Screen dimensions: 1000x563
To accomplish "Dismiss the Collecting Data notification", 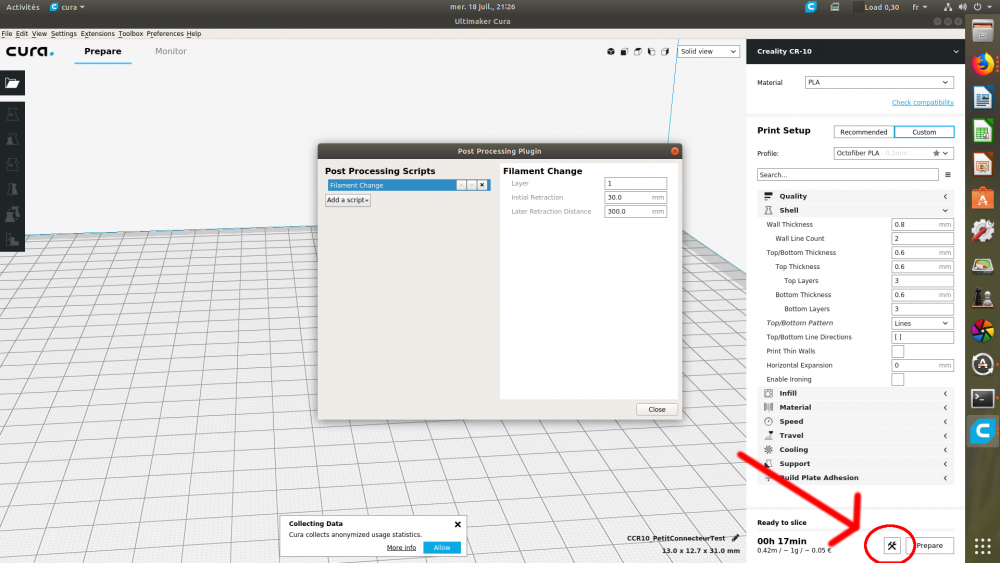I will [457, 524].
